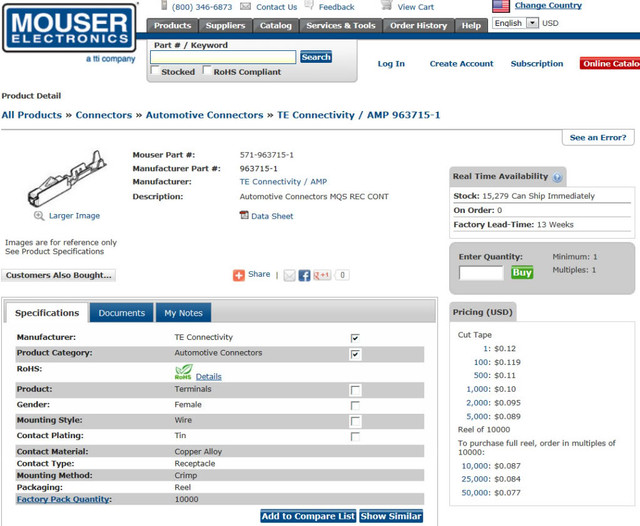Click the orange Share plus icon

239,275
